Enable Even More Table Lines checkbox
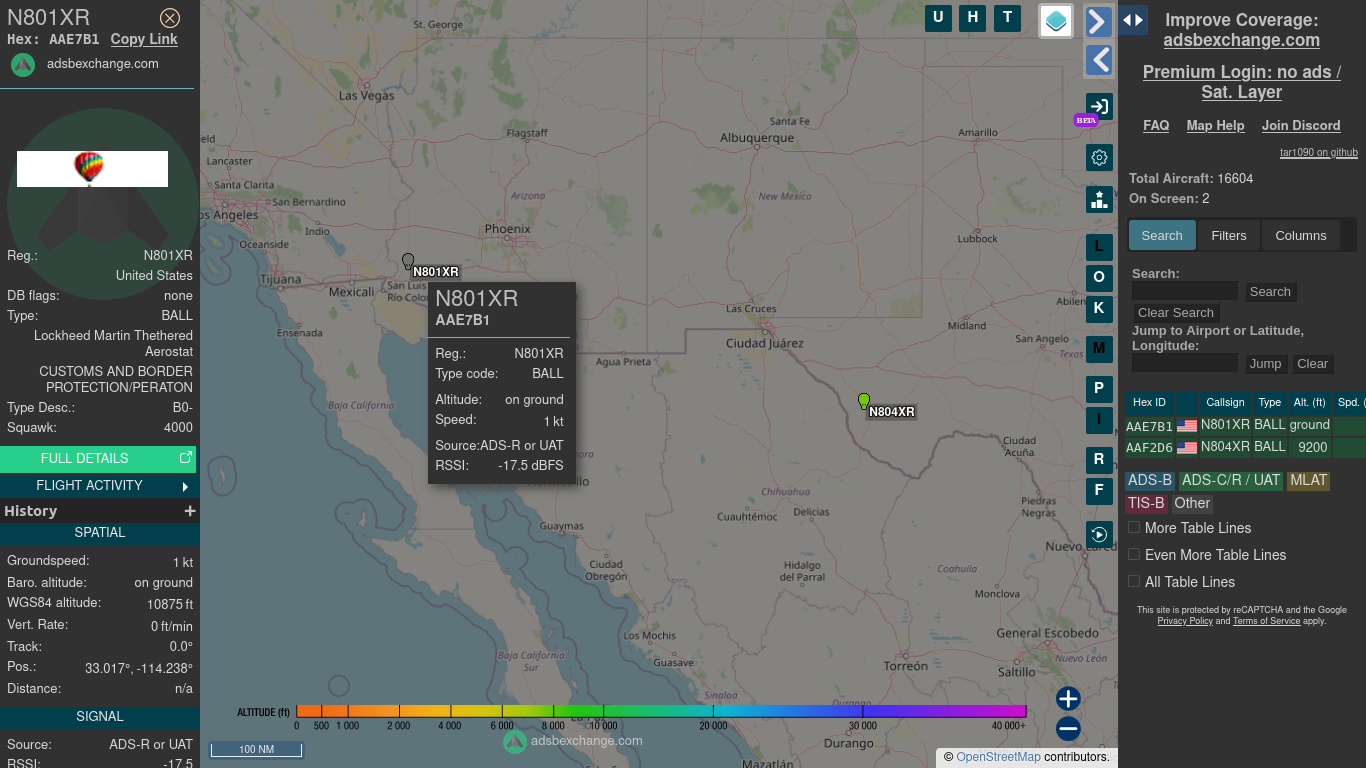This screenshot has height=768, width=1366. 1134,554
